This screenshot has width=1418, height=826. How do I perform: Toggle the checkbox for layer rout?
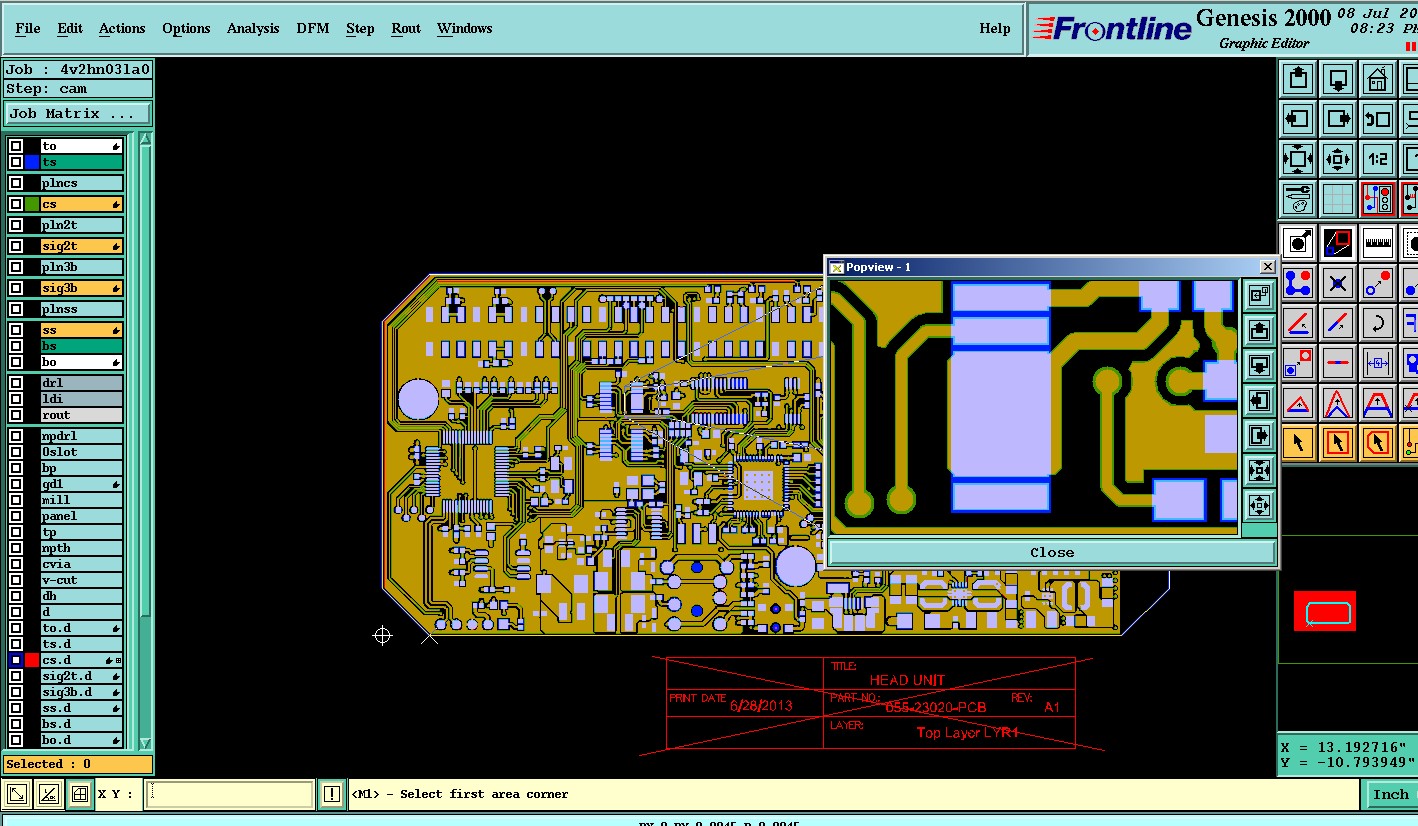(x=16, y=415)
